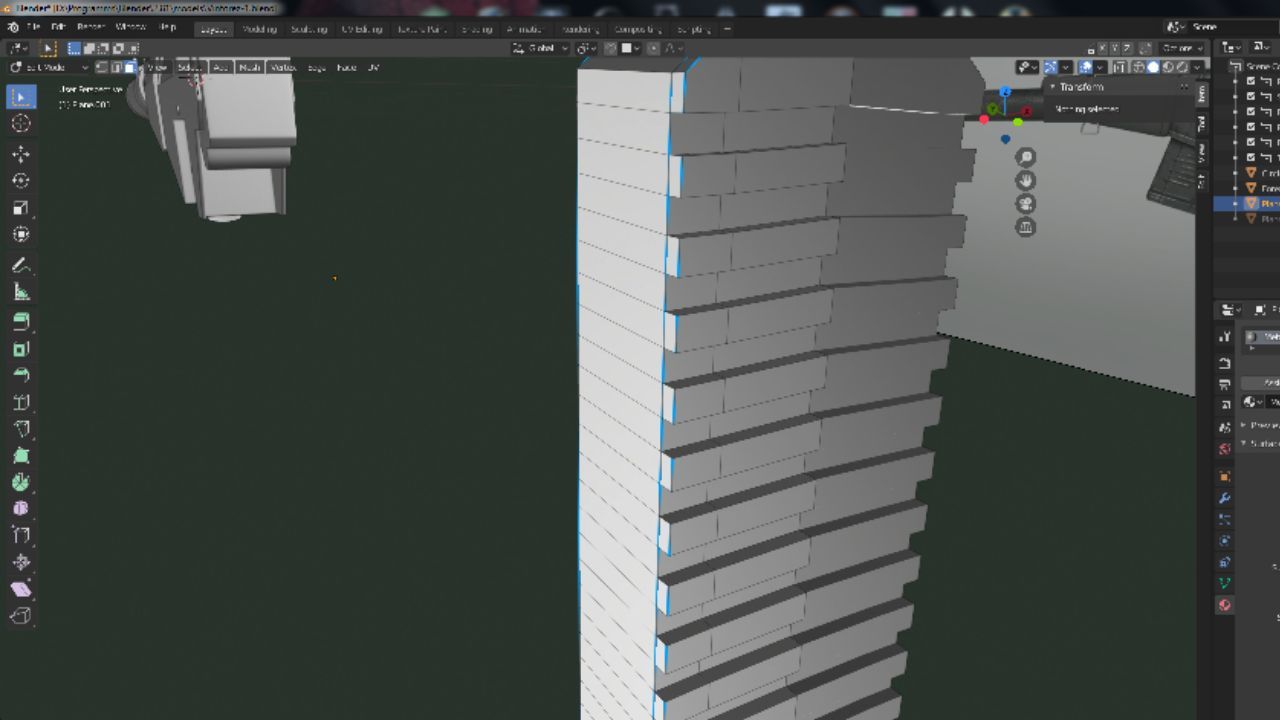Viewport: 1280px width, 720px height.
Task: Expand the Preview panel in properties
Action: pyautogui.click(x=1244, y=425)
